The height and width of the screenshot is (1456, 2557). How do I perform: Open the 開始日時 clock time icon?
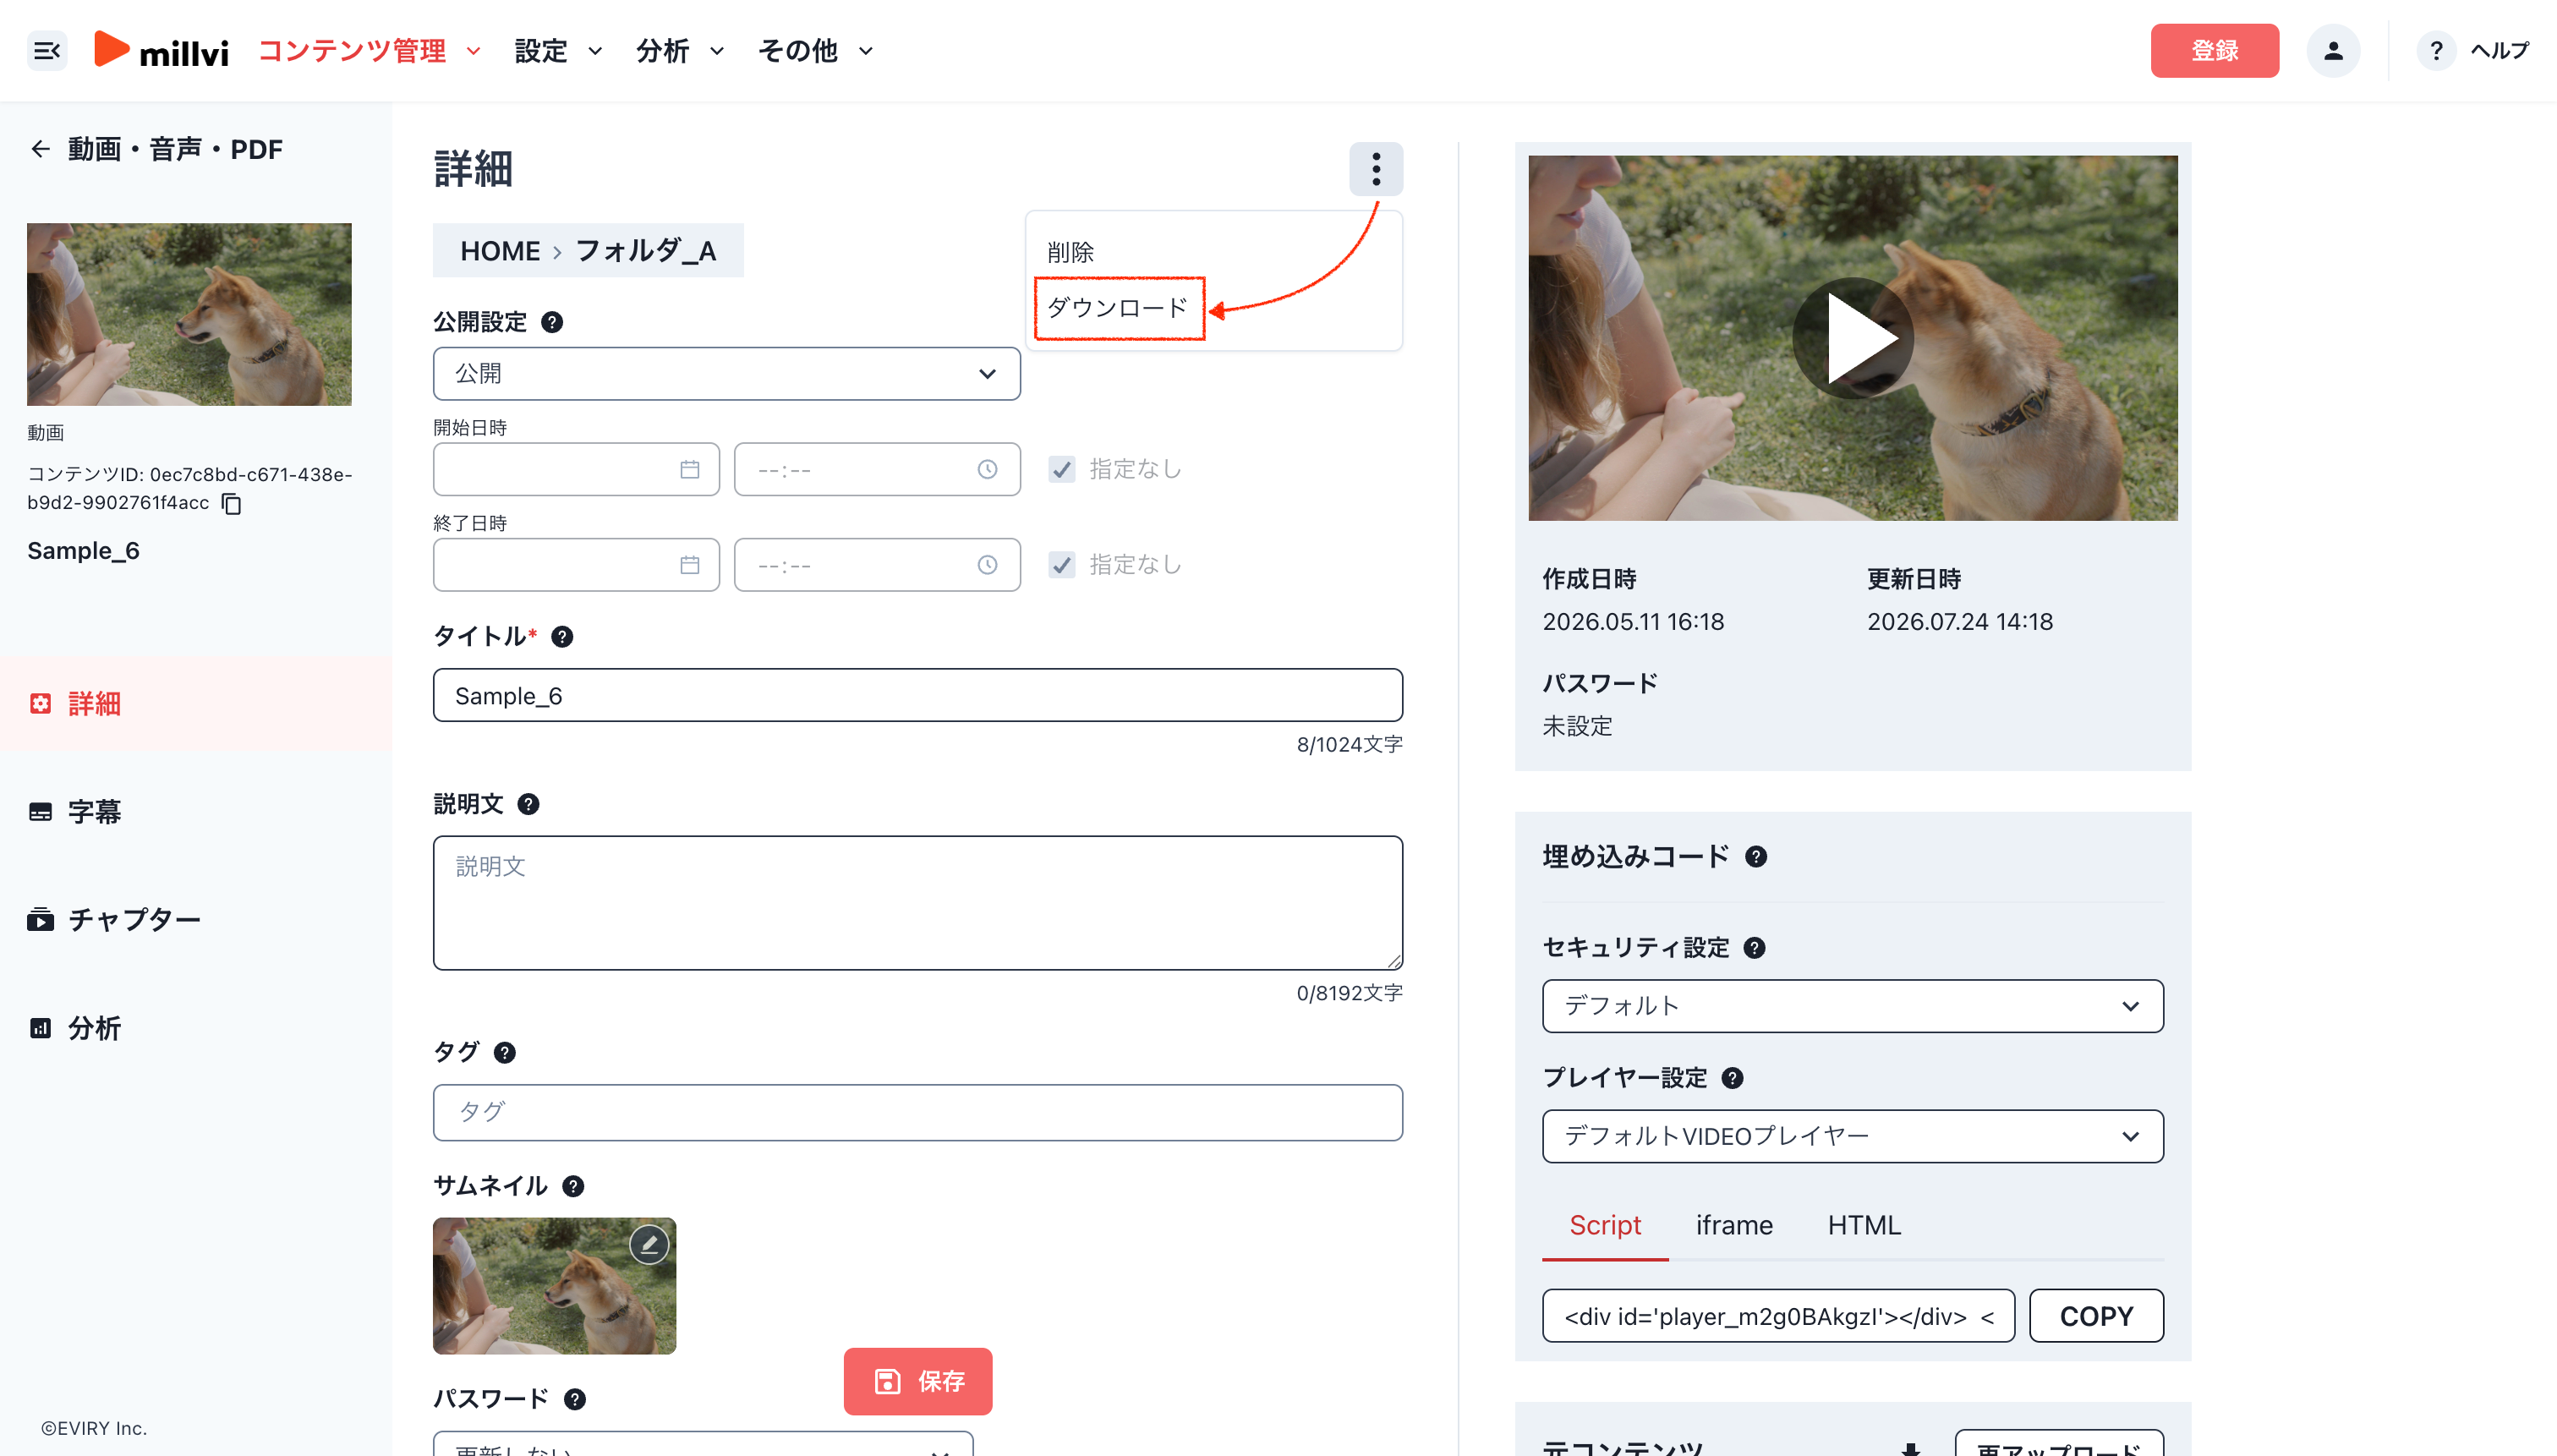987,469
